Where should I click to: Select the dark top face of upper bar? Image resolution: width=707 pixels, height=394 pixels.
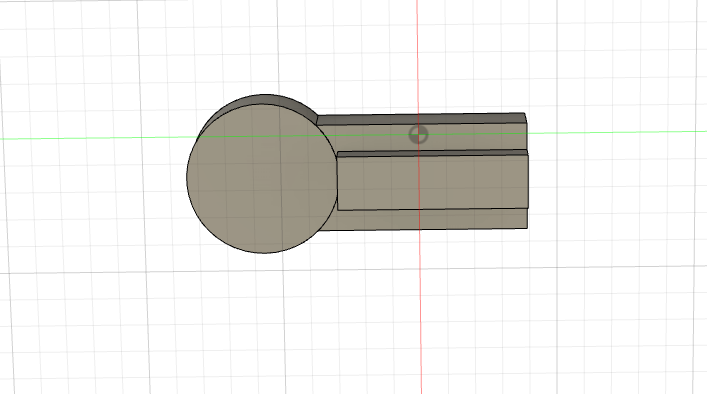422,119
